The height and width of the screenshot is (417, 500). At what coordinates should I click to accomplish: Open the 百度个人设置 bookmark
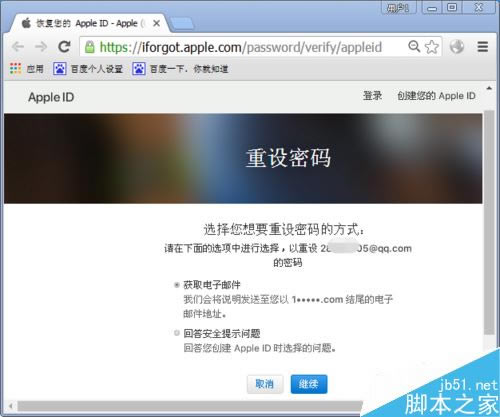coord(88,69)
